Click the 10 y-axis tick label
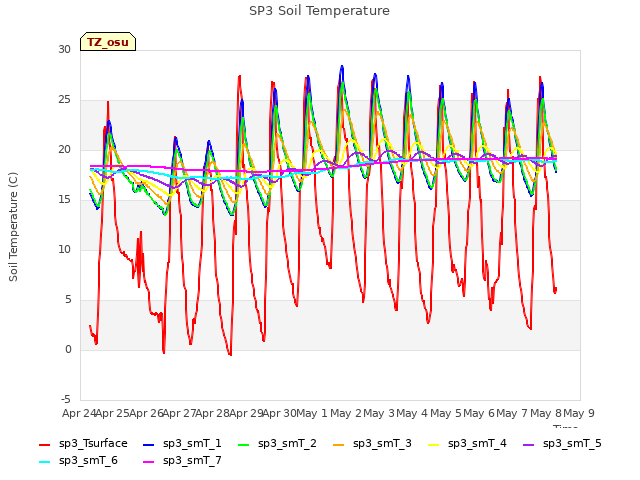This screenshot has width=640, height=480. pyautogui.click(x=64, y=250)
